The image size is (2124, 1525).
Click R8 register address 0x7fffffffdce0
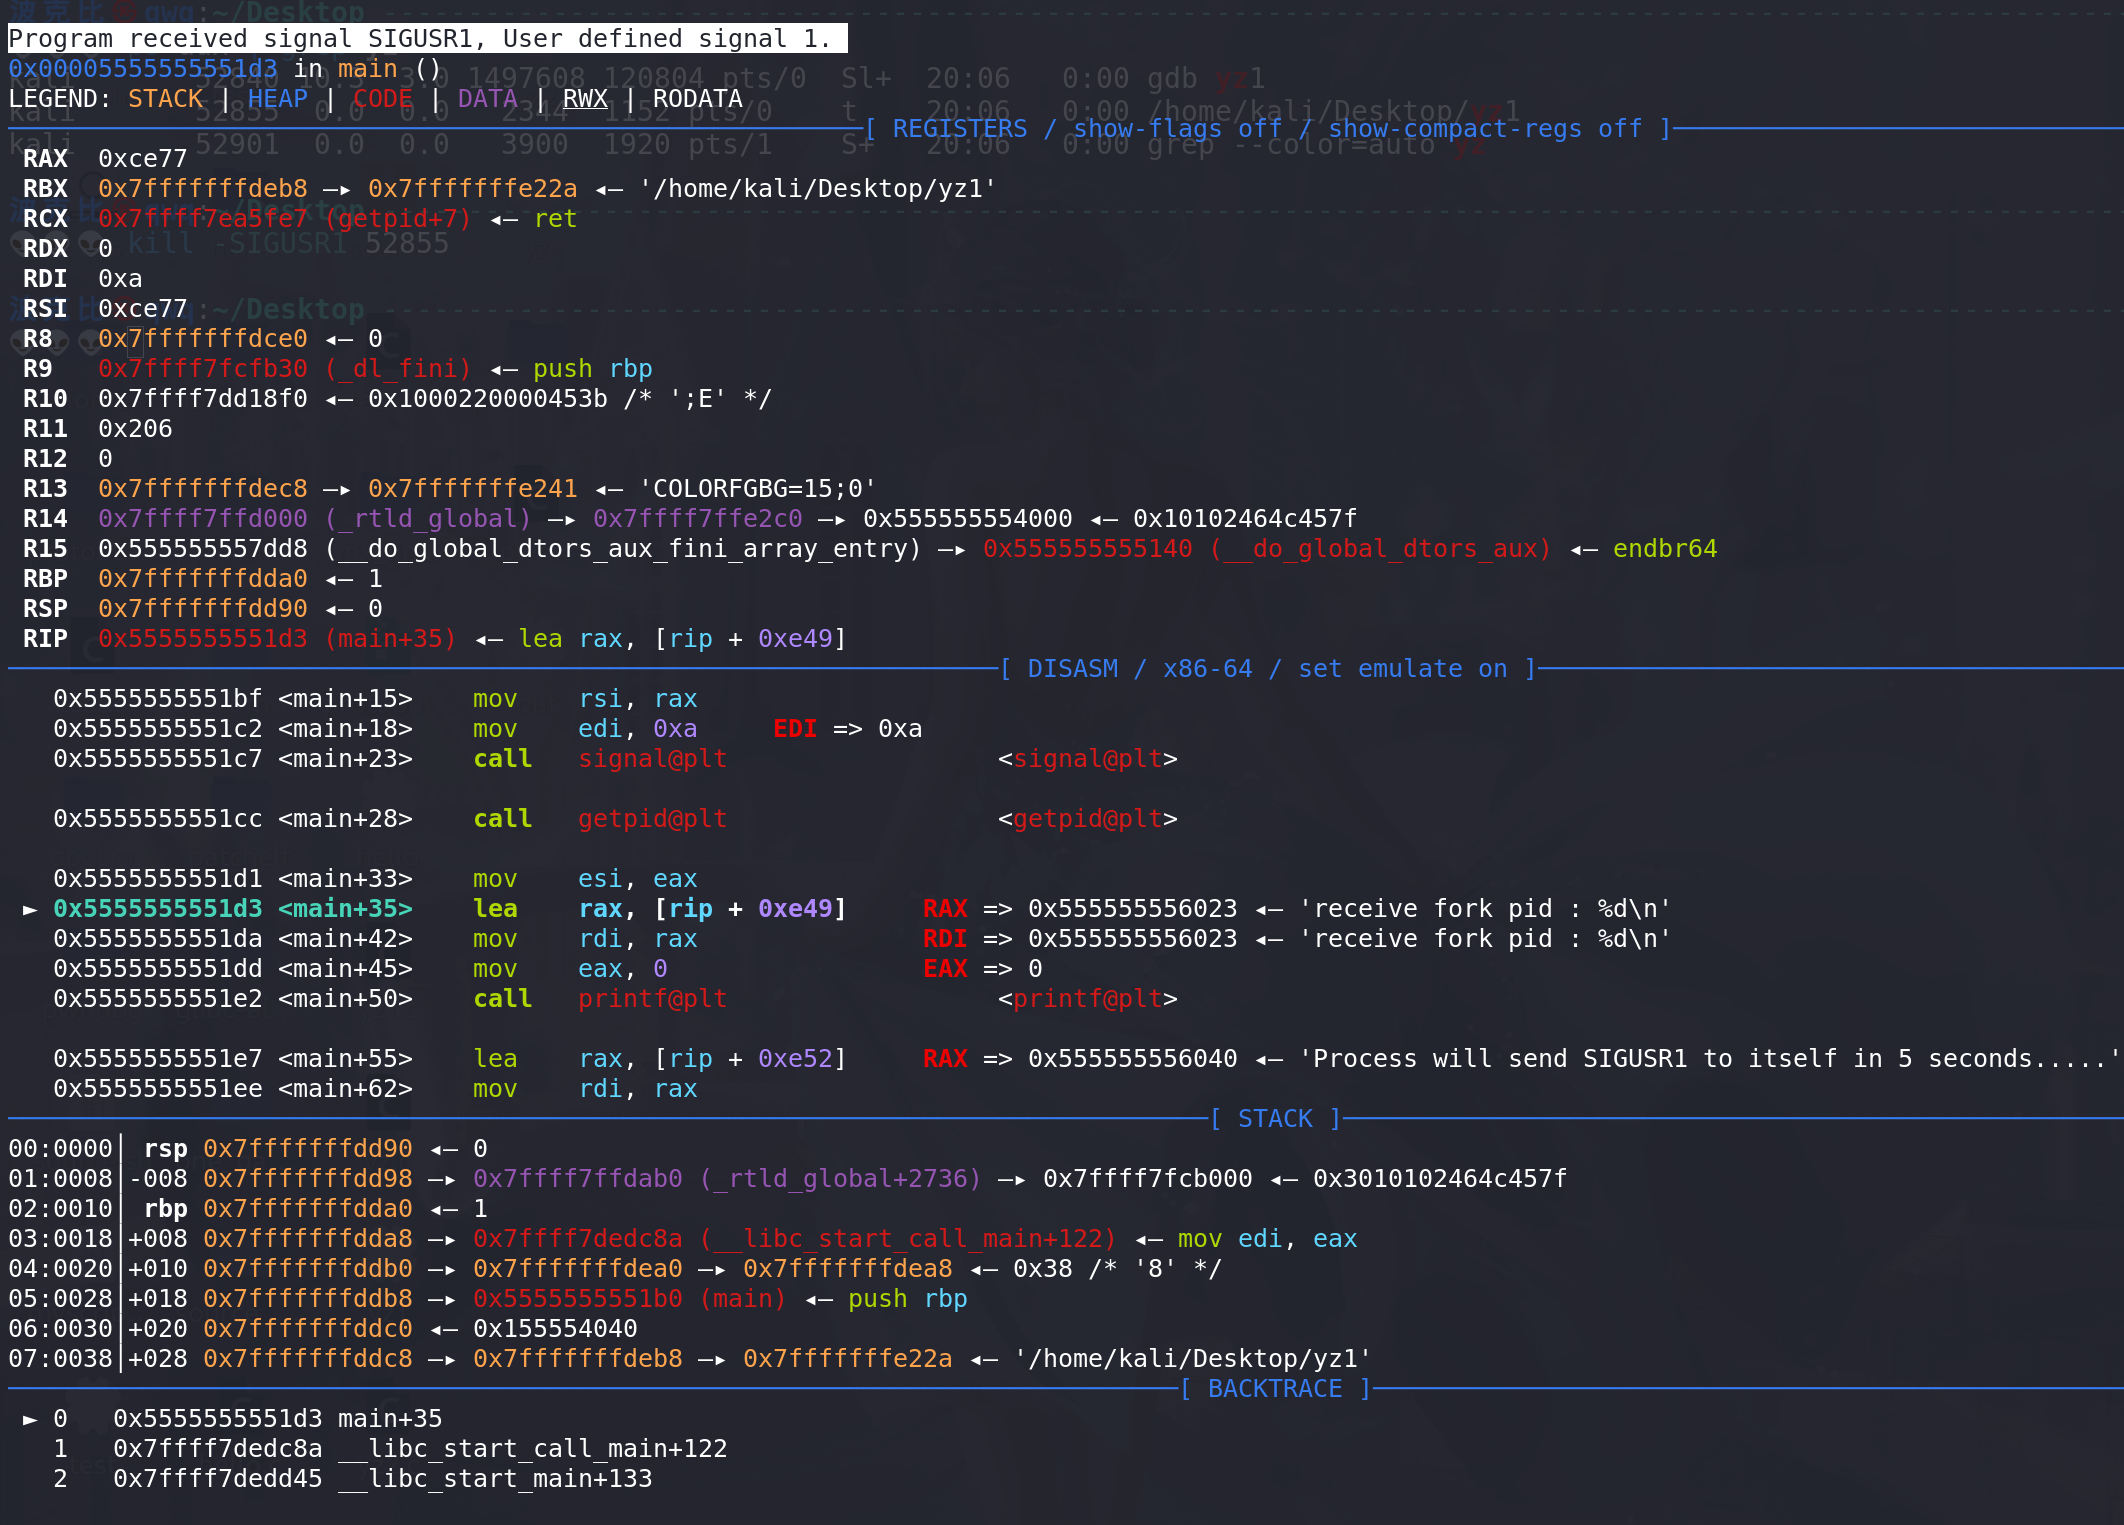tap(203, 339)
